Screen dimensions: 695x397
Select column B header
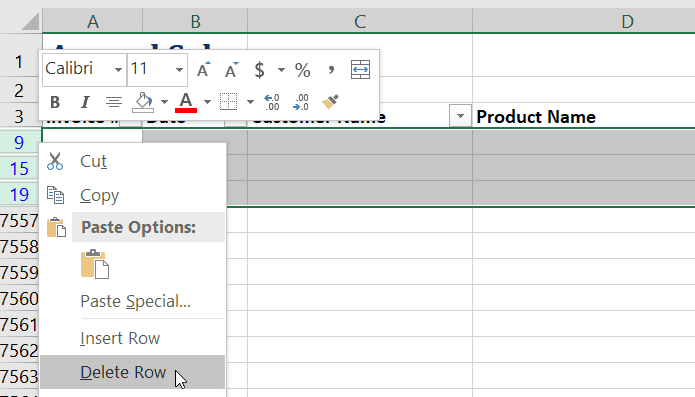[195, 21]
